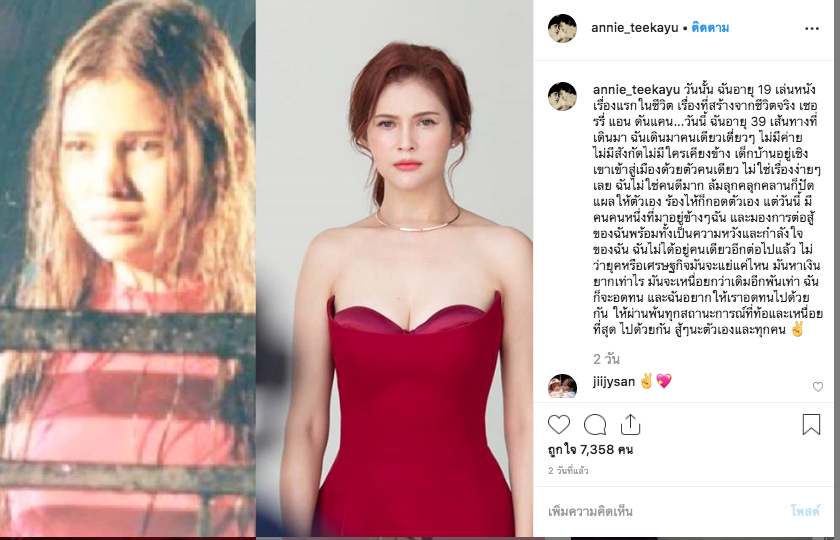Screen dimensions: 840x540
Task: Click the header profile avatar of annie_teekayu
Action: point(562,28)
